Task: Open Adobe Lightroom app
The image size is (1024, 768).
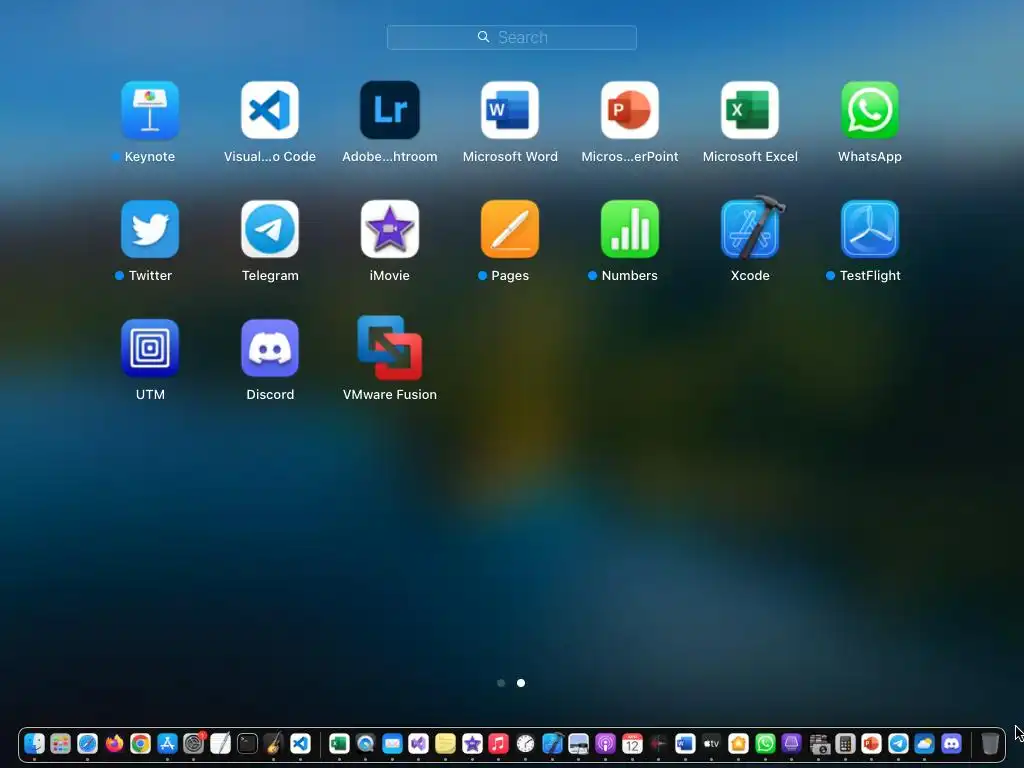Action: click(x=390, y=110)
